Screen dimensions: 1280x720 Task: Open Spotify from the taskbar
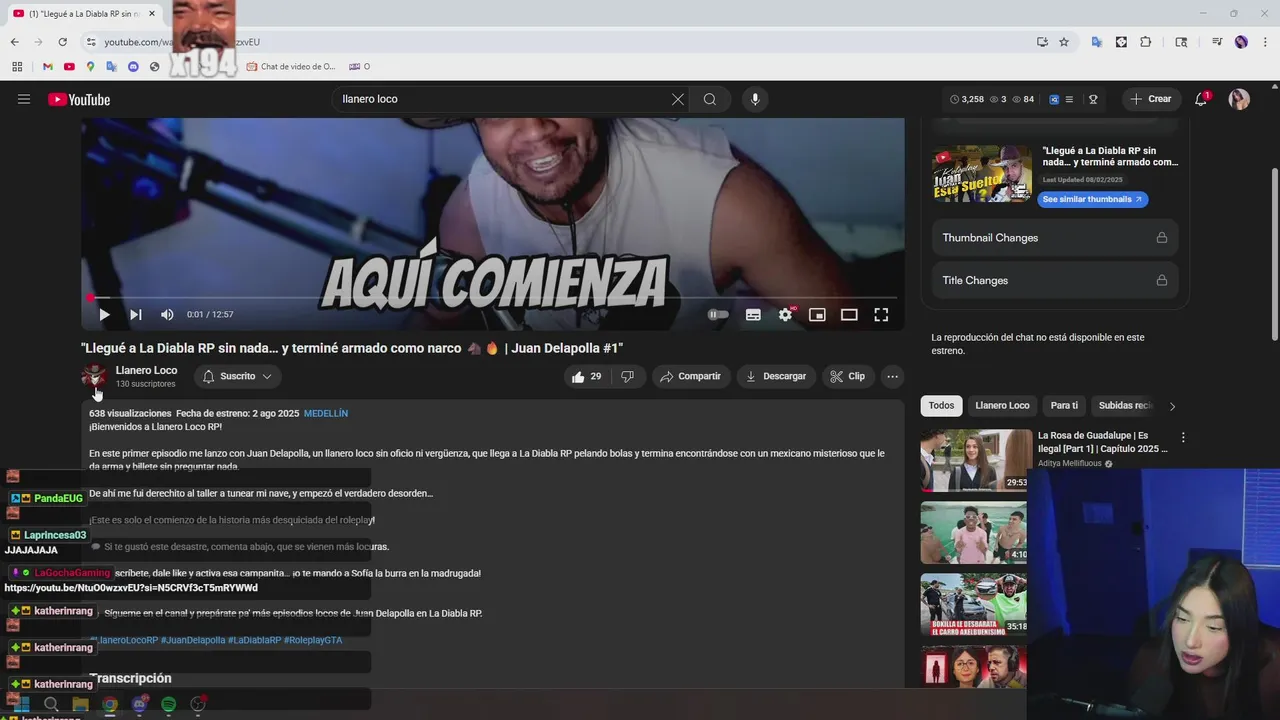coord(168,704)
